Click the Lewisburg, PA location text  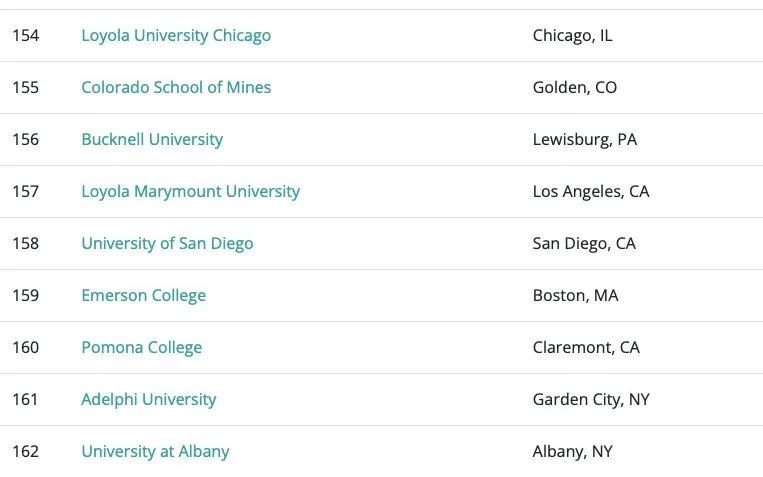tap(584, 140)
